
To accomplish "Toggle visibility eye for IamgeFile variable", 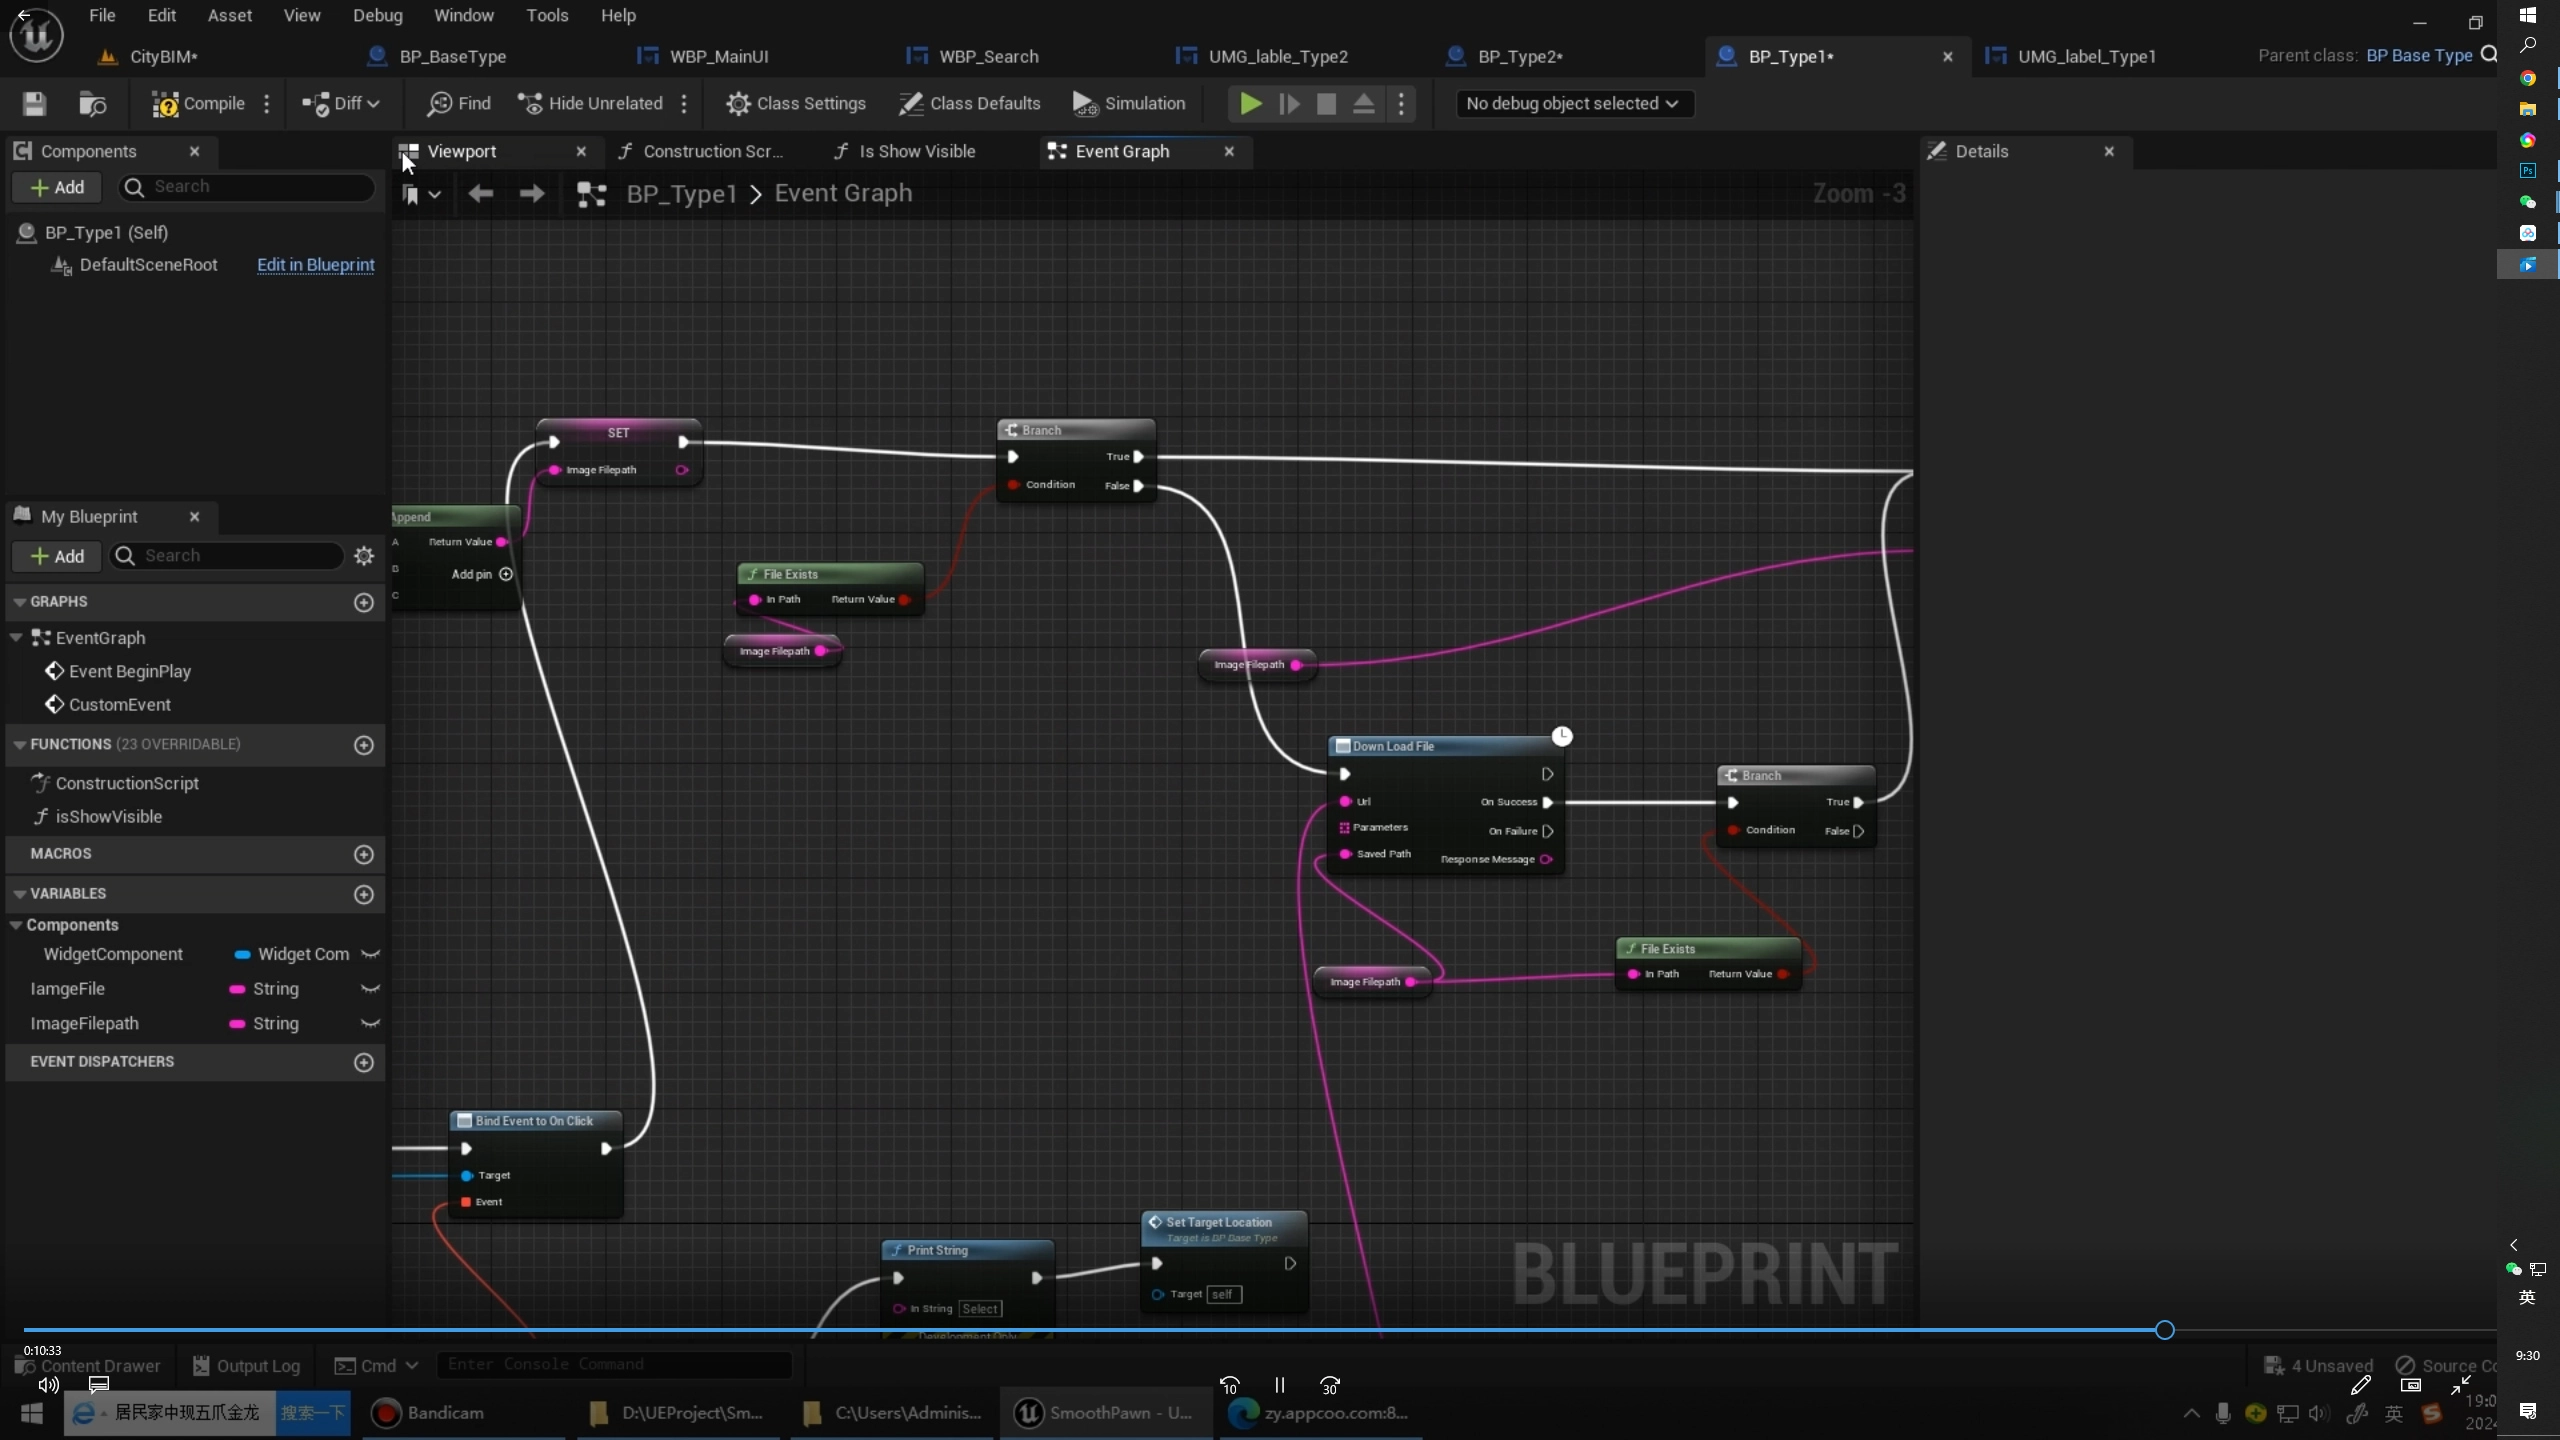I will [x=370, y=989].
